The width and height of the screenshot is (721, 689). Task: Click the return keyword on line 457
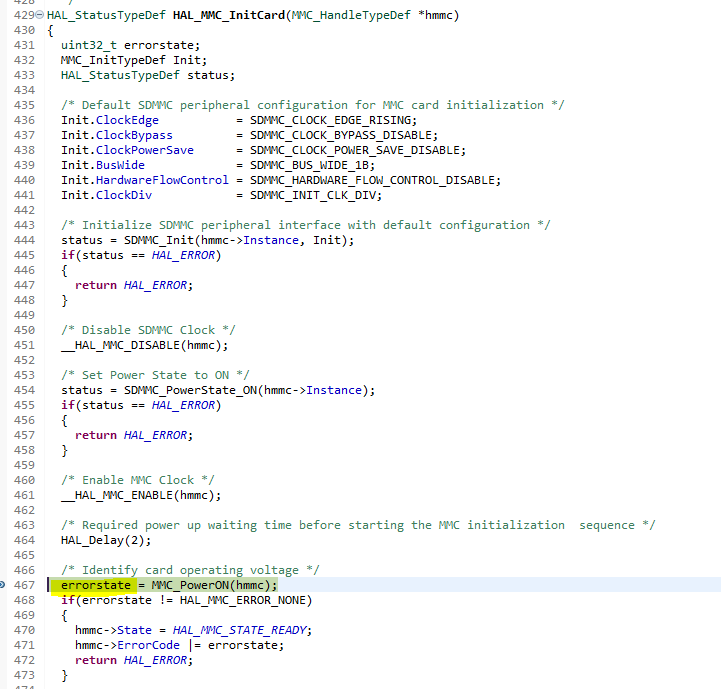96,435
